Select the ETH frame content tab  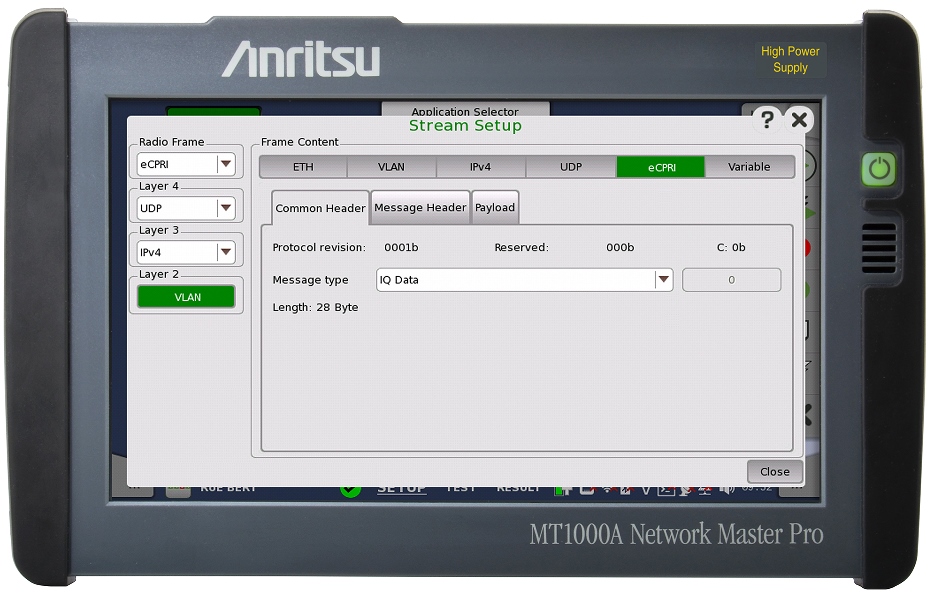click(303, 167)
